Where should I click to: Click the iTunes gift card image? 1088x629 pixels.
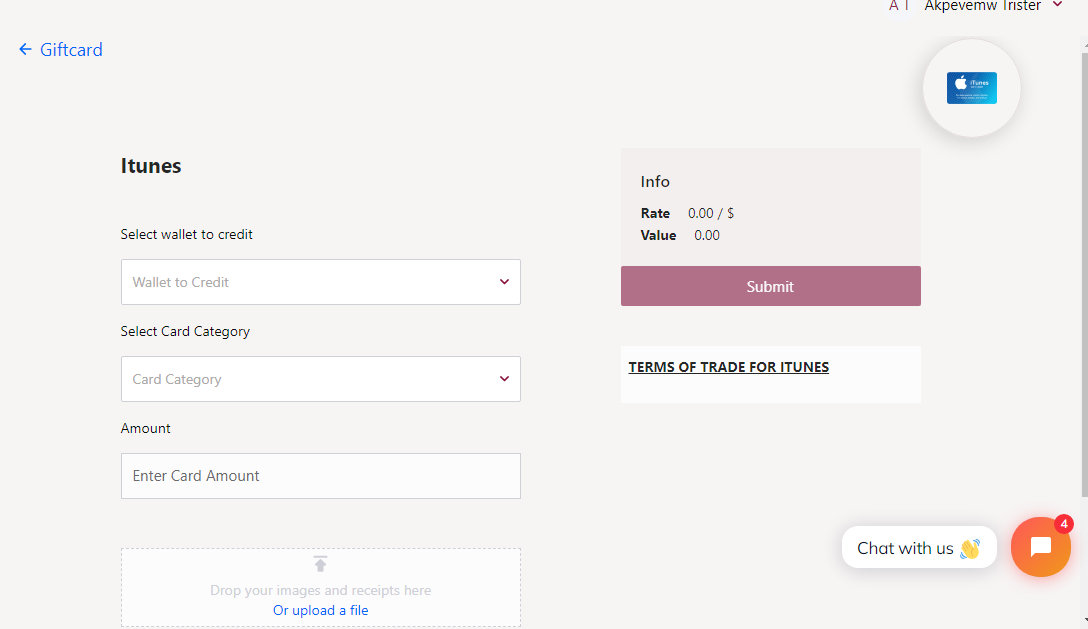[971, 88]
